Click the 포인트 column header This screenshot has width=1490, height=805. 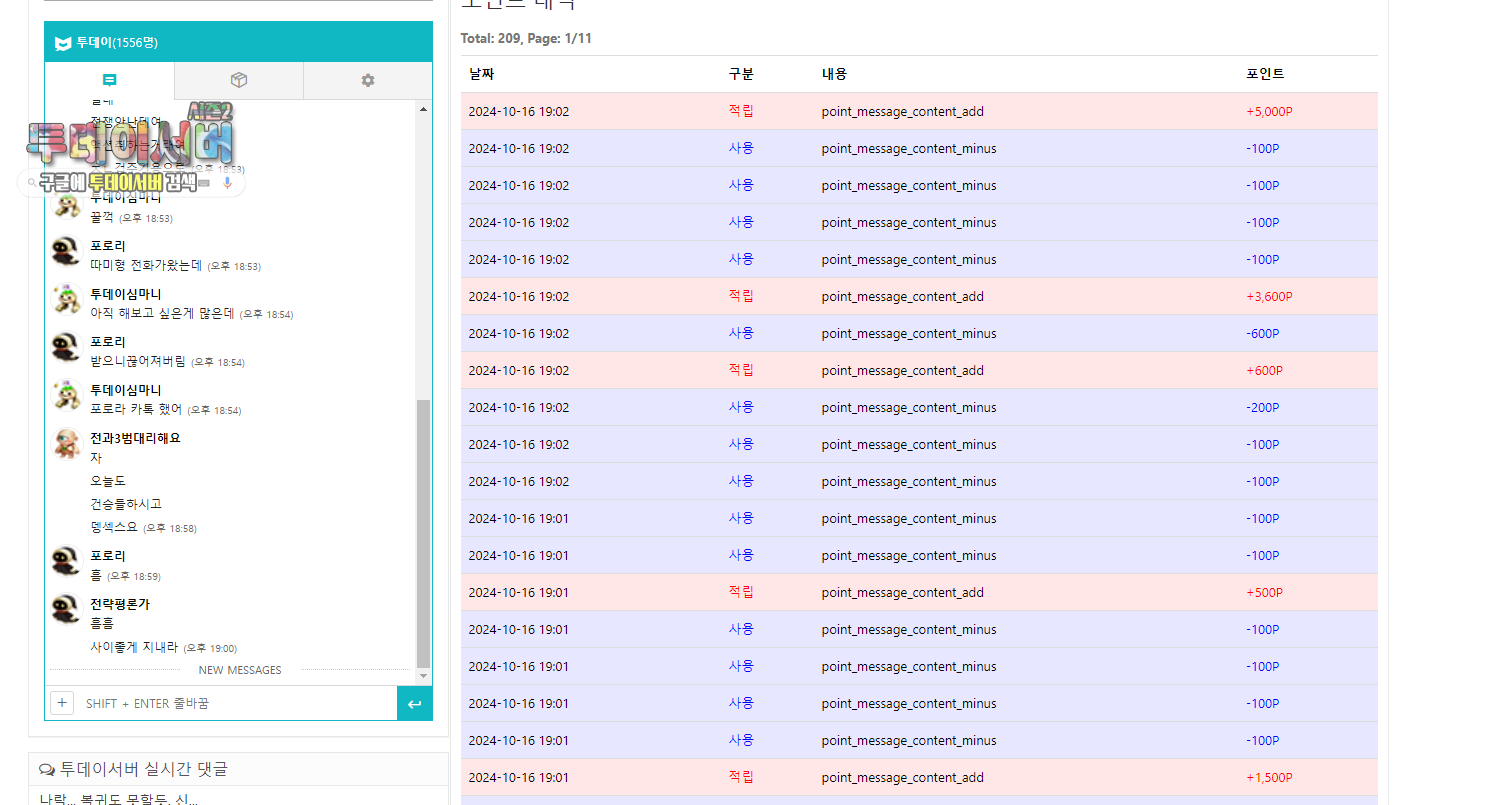click(1265, 74)
